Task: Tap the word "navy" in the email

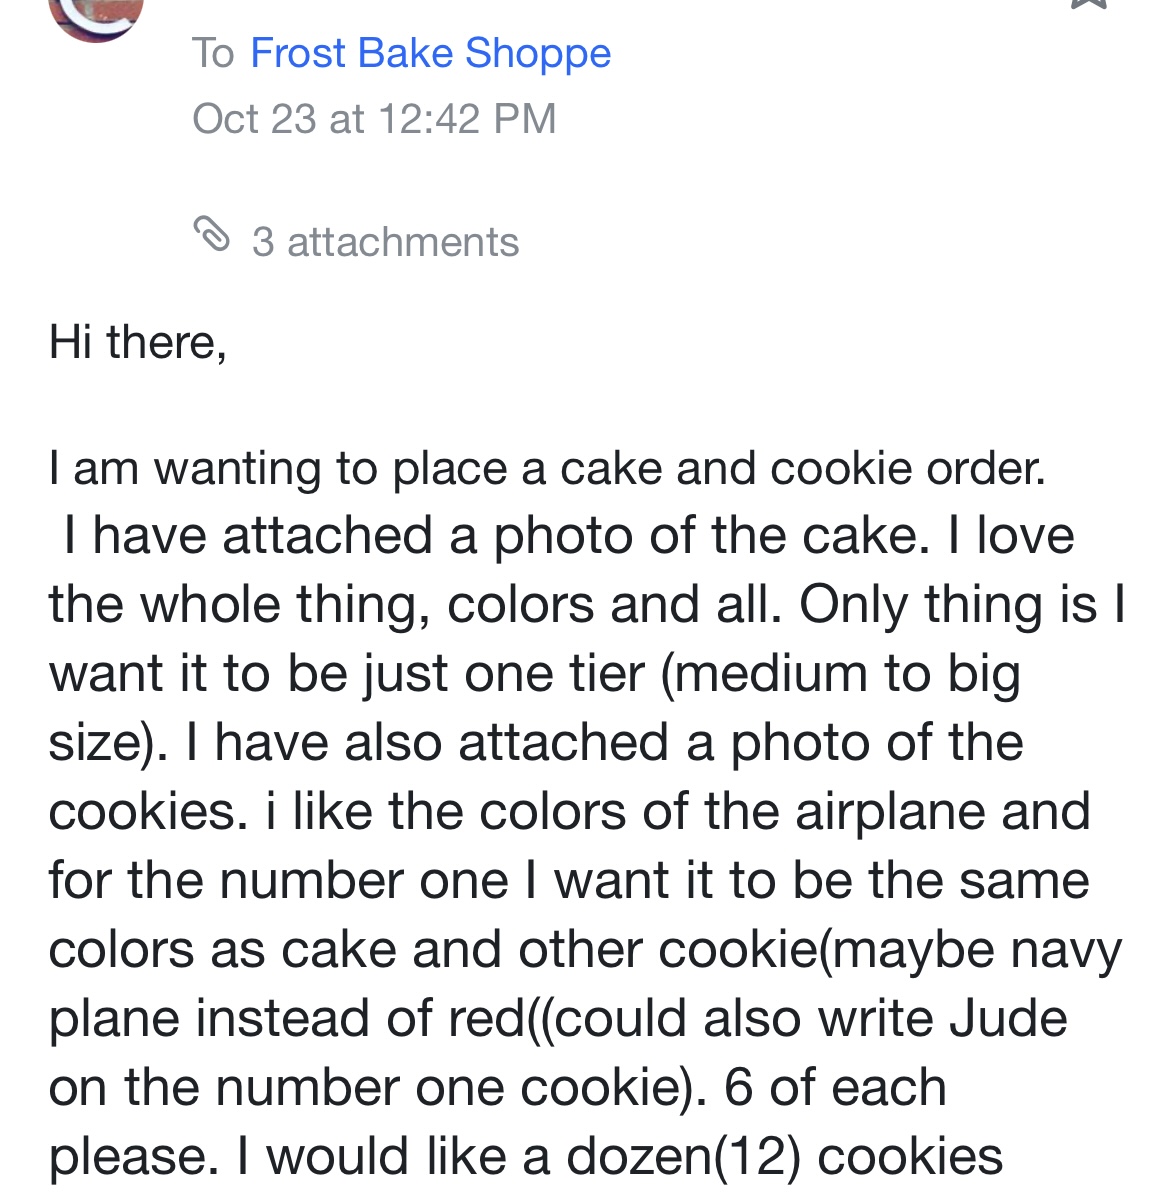Action: coord(1066,949)
